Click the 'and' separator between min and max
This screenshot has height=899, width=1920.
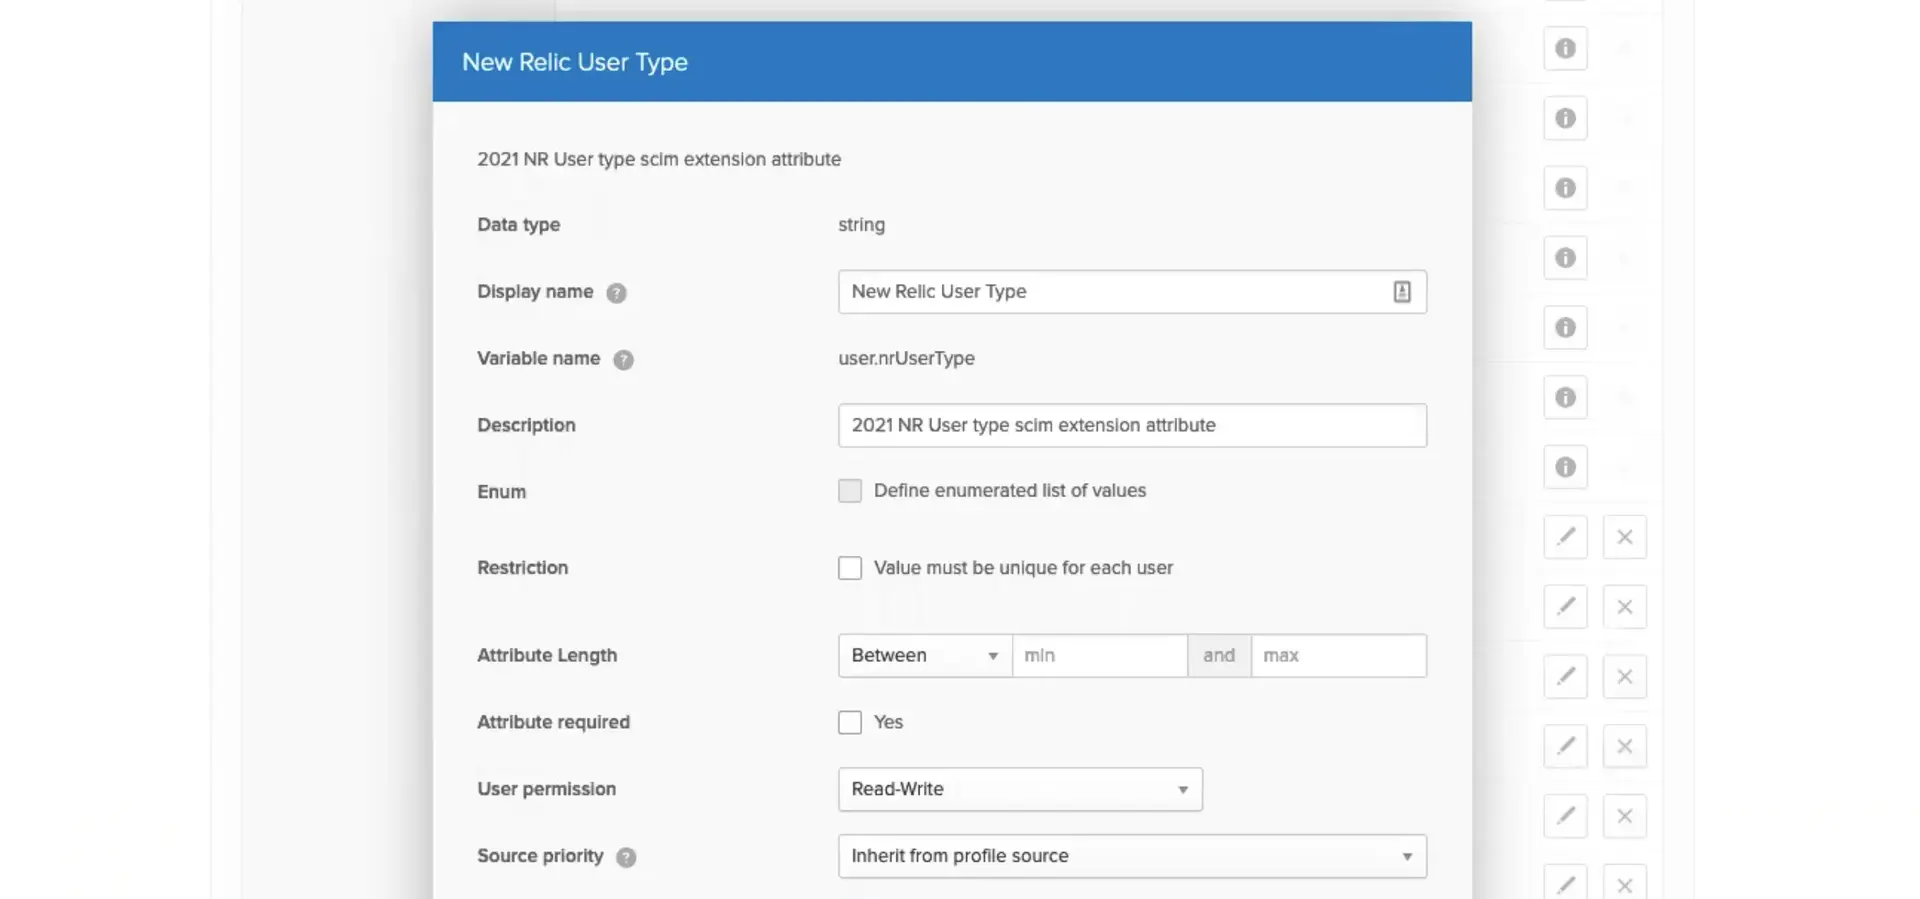[1219, 656]
